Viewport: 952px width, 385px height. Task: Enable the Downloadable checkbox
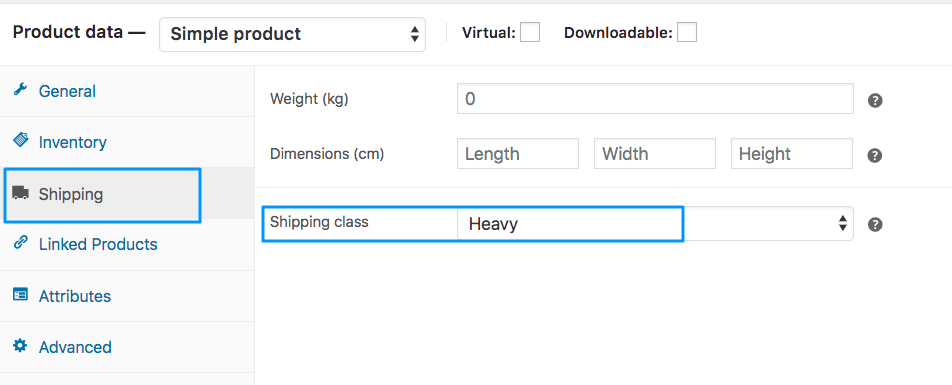[x=687, y=32]
